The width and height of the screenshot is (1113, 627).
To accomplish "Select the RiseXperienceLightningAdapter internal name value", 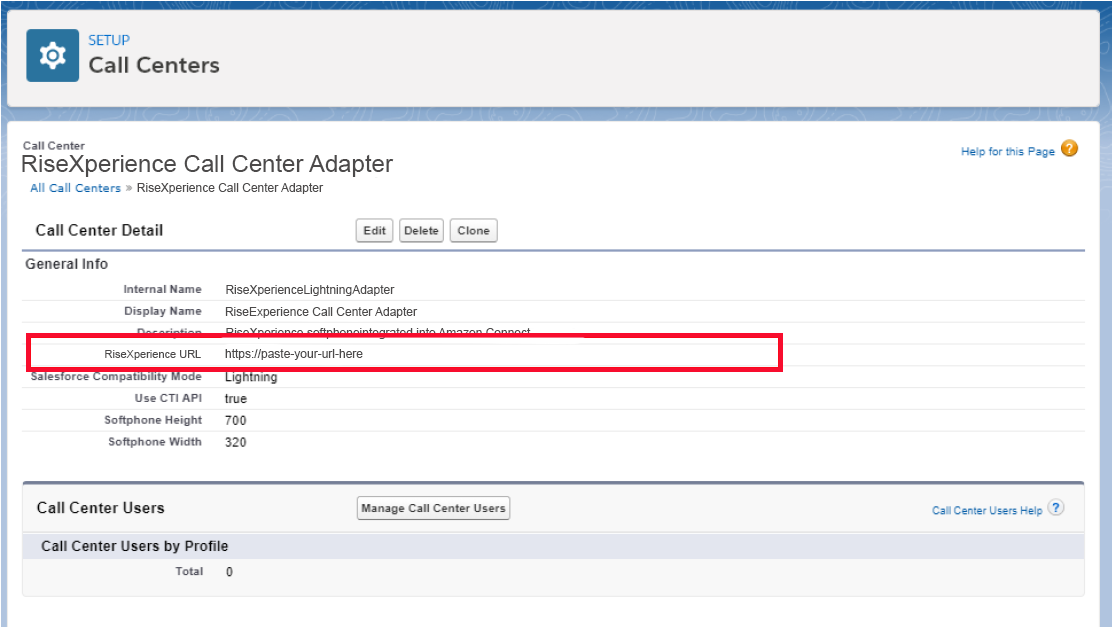I will coord(309,290).
